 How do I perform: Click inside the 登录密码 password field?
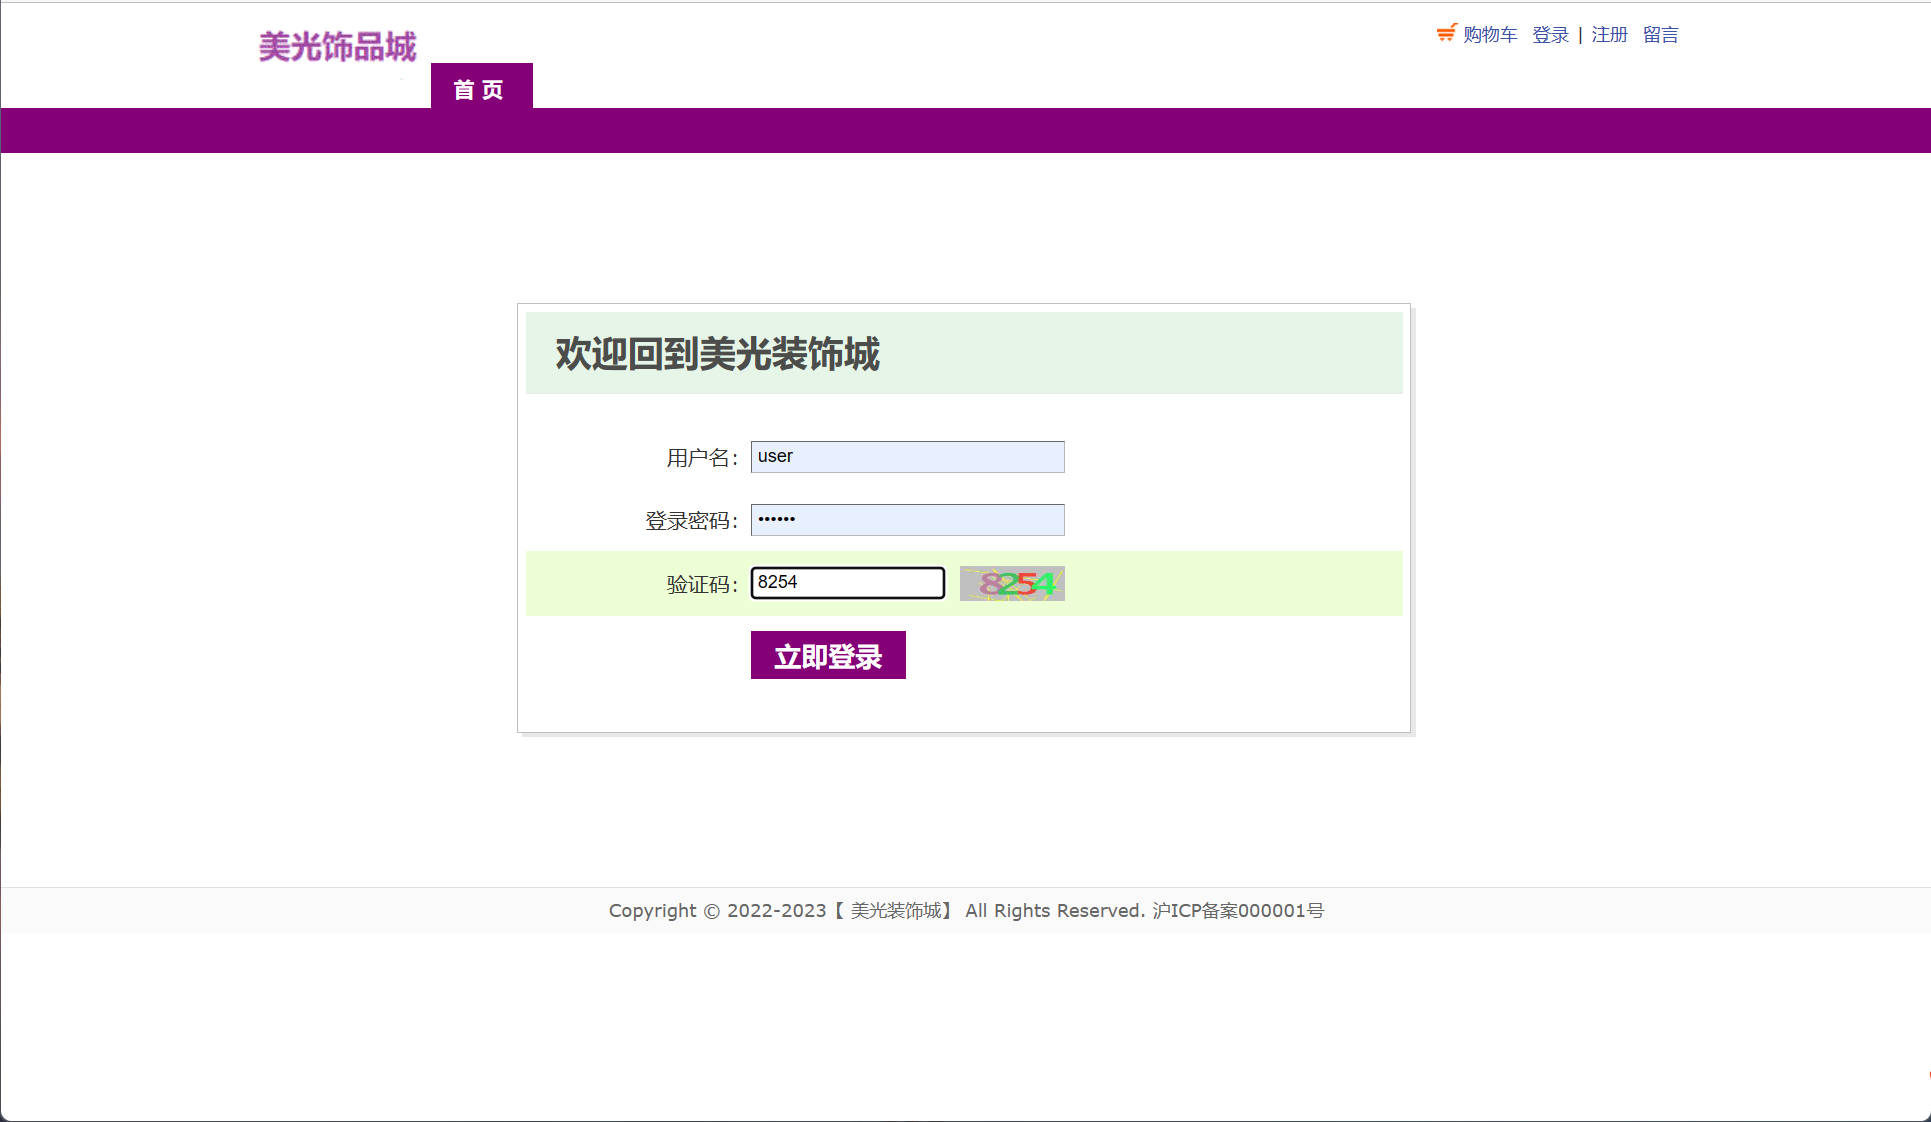pyautogui.click(x=906, y=520)
